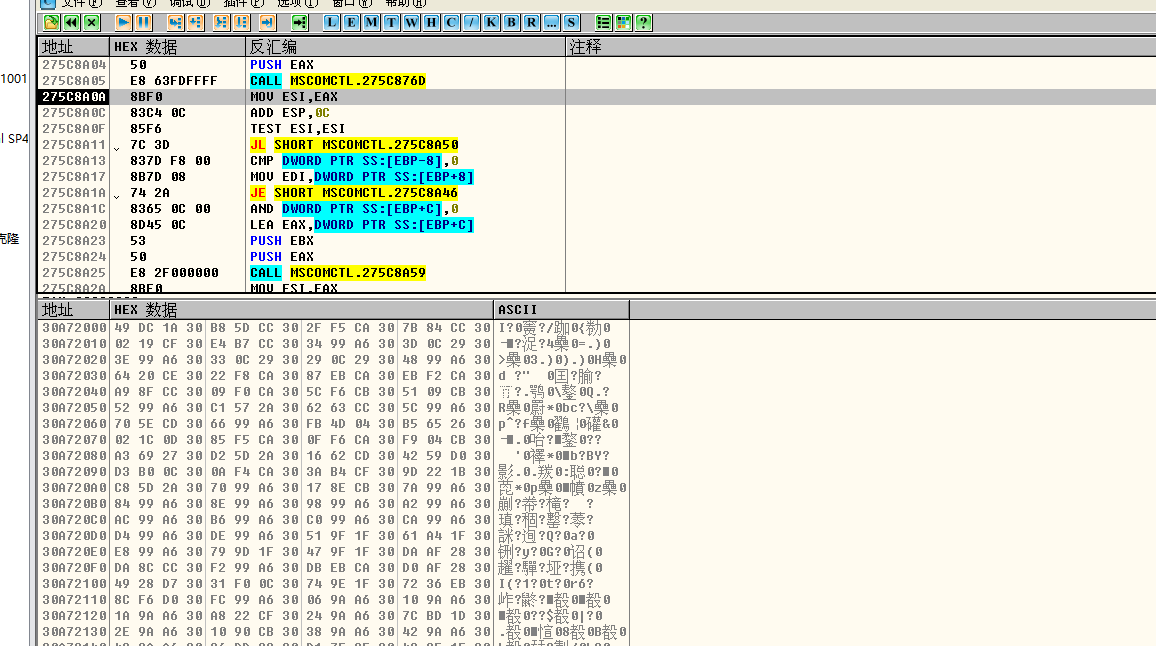The height and width of the screenshot is (646, 1156).
Task: Click the Step Into toolbar icon
Action: pyautogui.click(x=175, y=22)
